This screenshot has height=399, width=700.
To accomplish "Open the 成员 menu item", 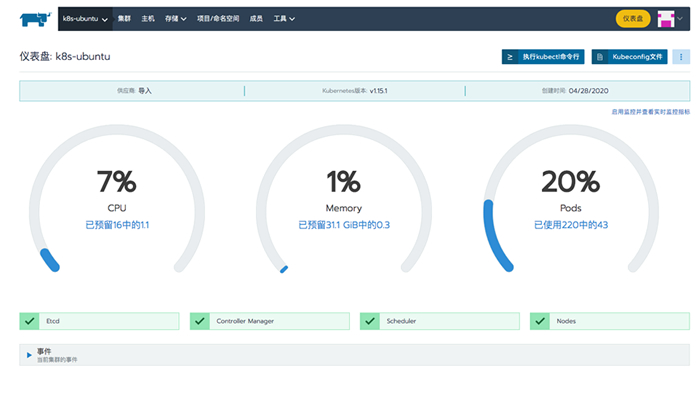I will point(256,19).
